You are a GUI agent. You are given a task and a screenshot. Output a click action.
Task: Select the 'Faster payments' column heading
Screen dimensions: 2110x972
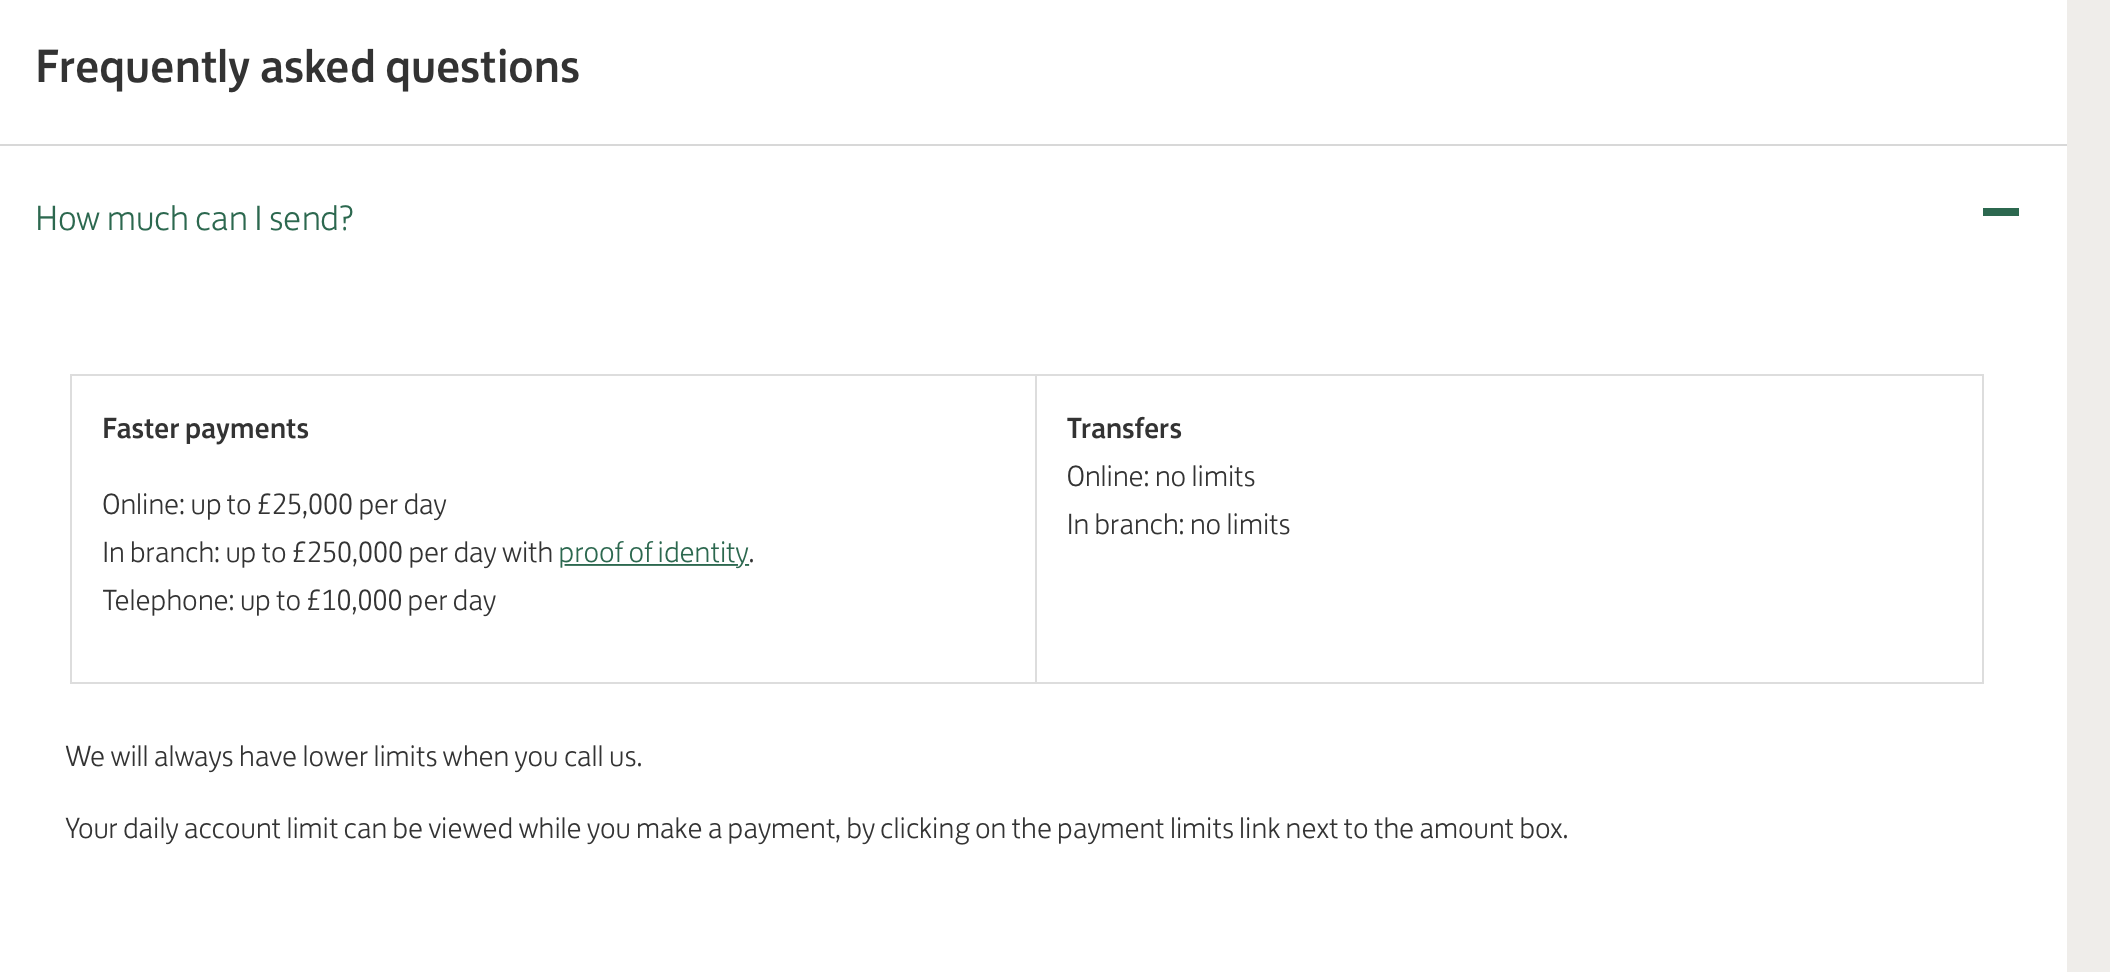tap(205, 428)
